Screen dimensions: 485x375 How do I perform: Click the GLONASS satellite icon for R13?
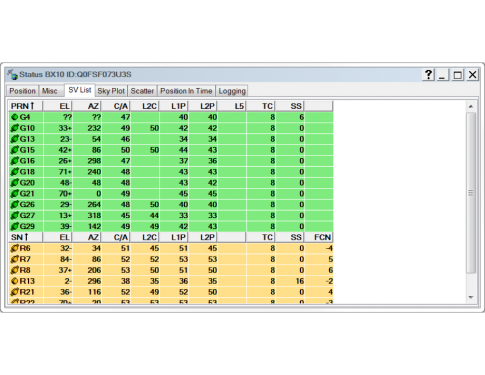point(15,281)
